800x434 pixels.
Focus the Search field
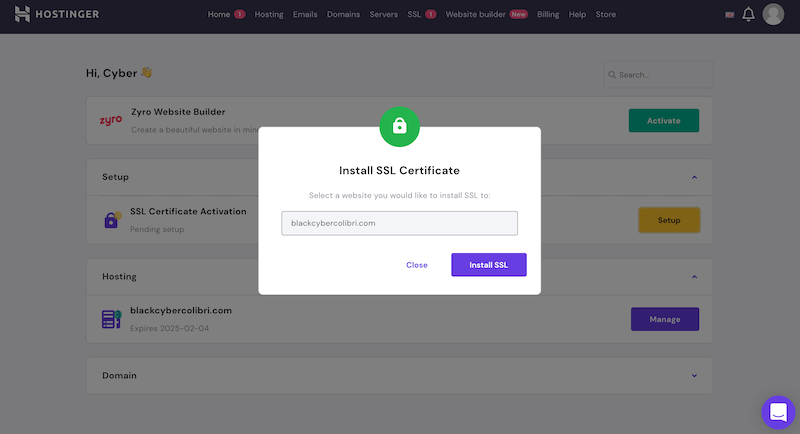[x=658, y=75]
